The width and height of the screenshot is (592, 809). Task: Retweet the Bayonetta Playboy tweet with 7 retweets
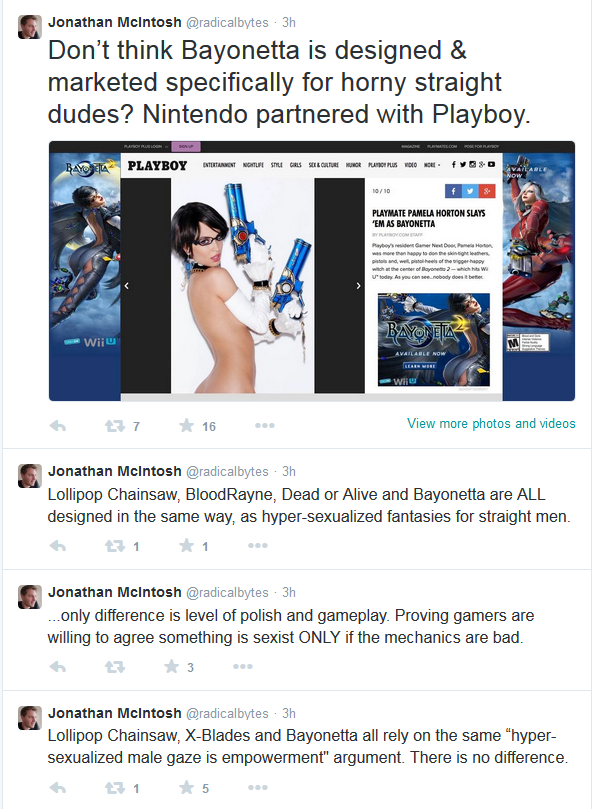click(115, 426)
